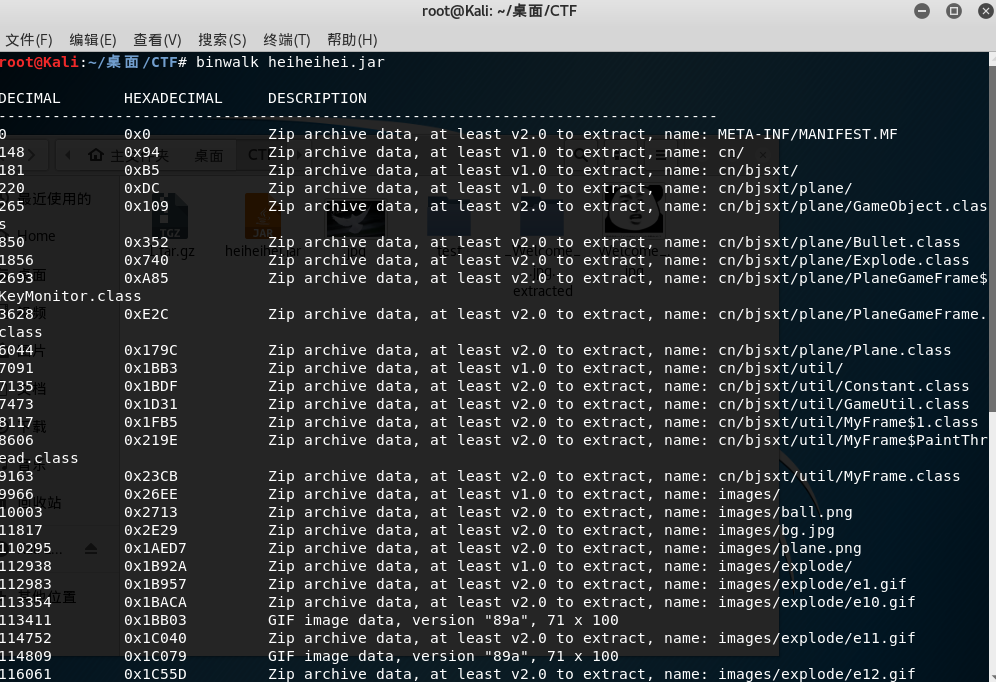Screen dimensions: 996x682
Task: Click the Home icon in the path bar
Action: [95, 154]
